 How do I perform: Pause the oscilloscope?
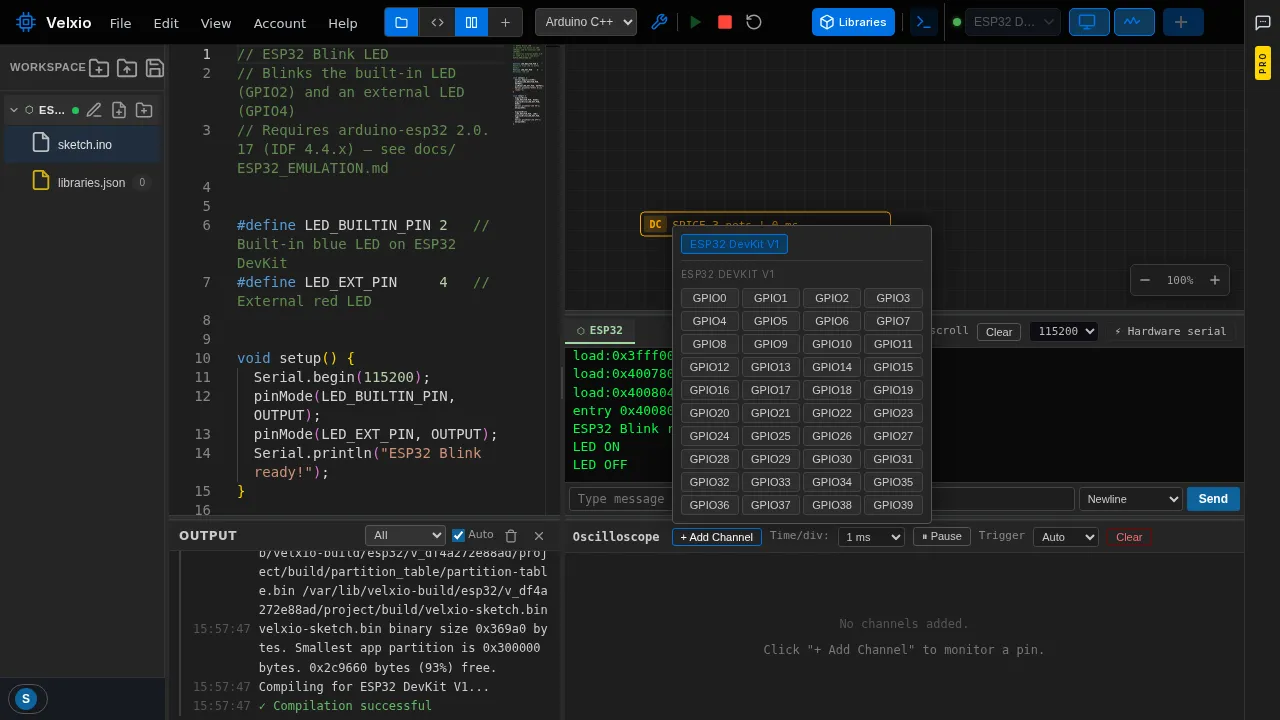pos(942,537)
